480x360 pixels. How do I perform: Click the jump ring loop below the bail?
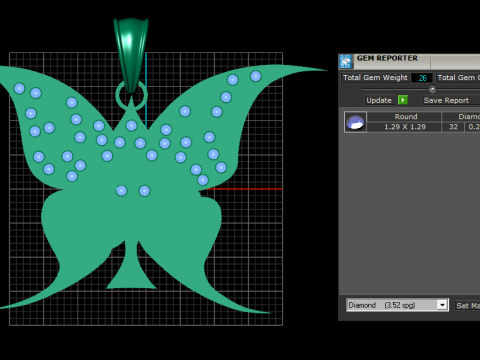pos(131,96)
